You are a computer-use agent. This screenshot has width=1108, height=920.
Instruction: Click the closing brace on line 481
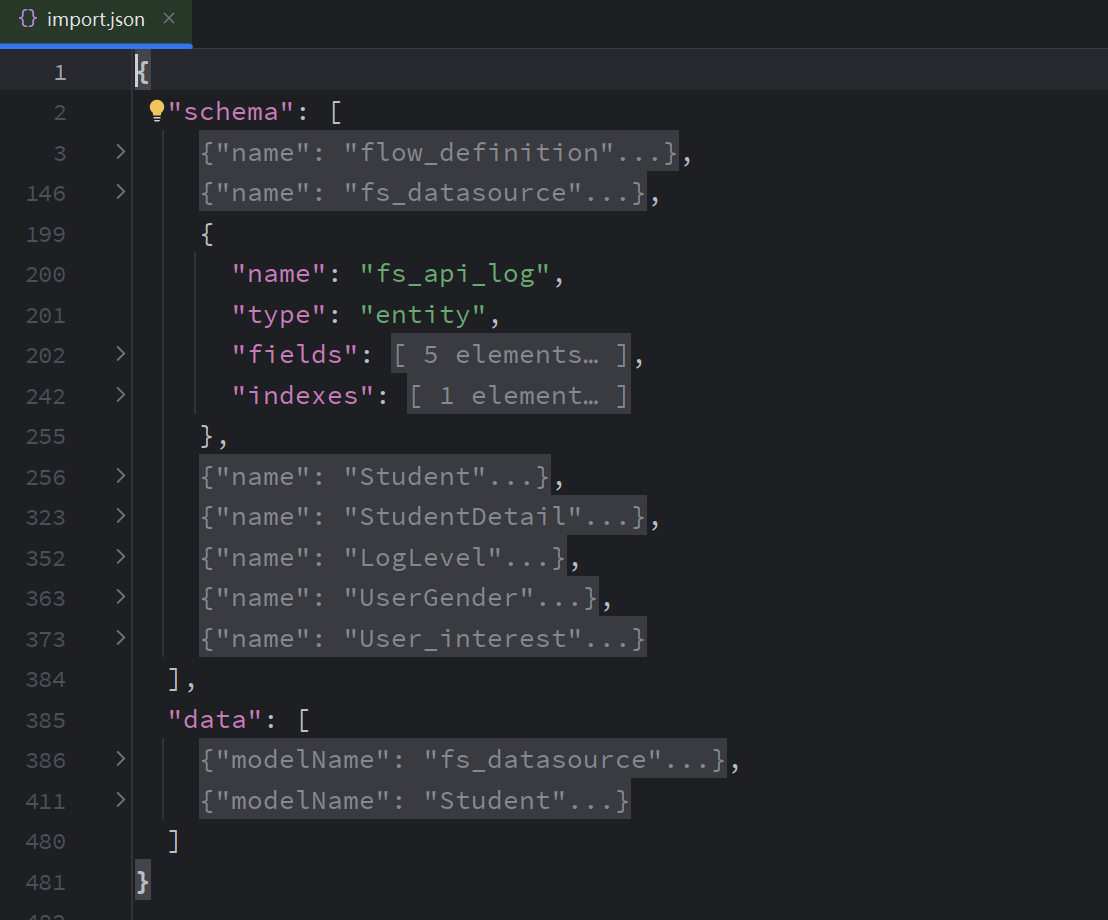(143, 881)
